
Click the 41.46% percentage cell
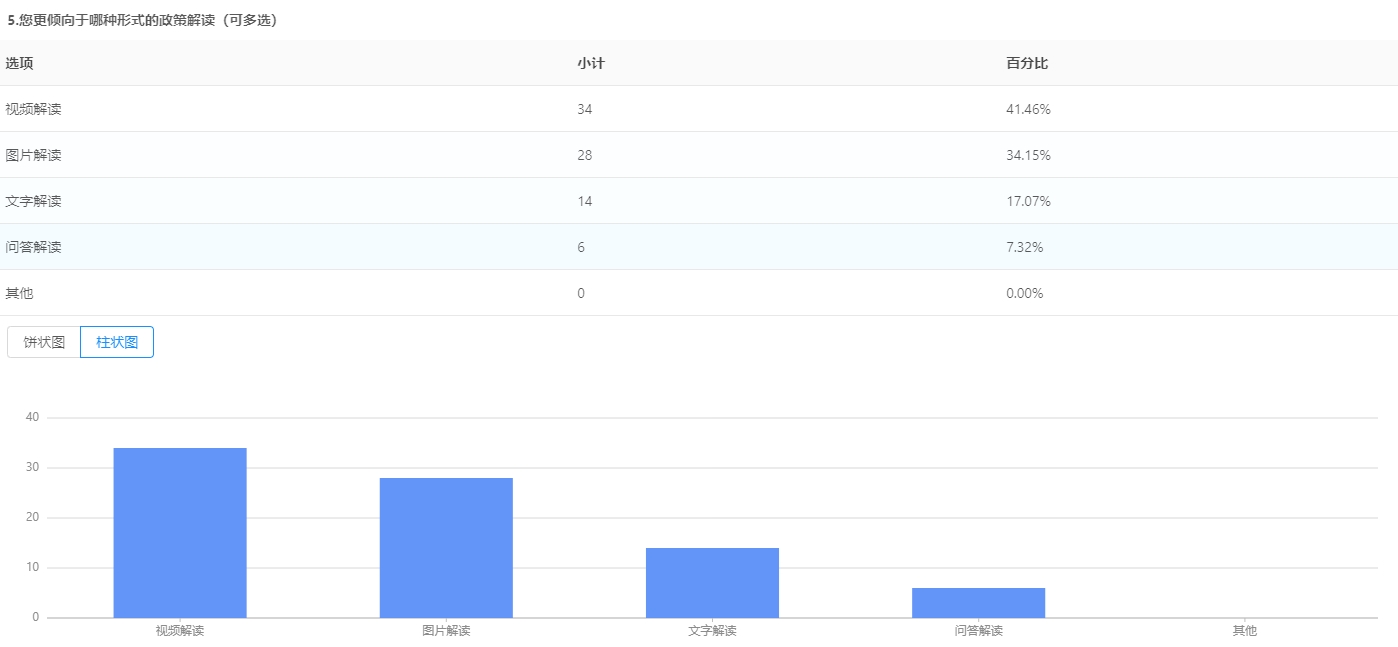click(1028, 109)
